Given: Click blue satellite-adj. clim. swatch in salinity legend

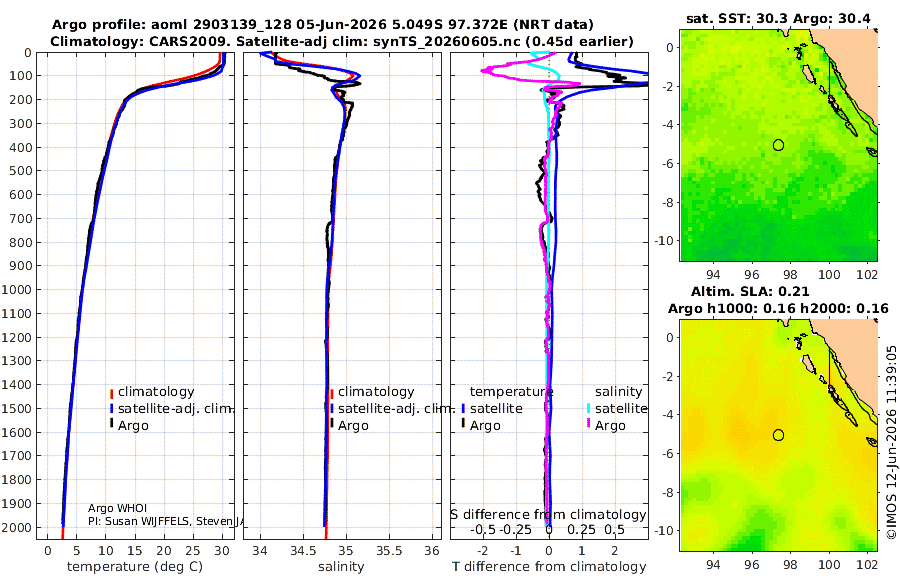Looking at the screenshot, I should (332, 409).
